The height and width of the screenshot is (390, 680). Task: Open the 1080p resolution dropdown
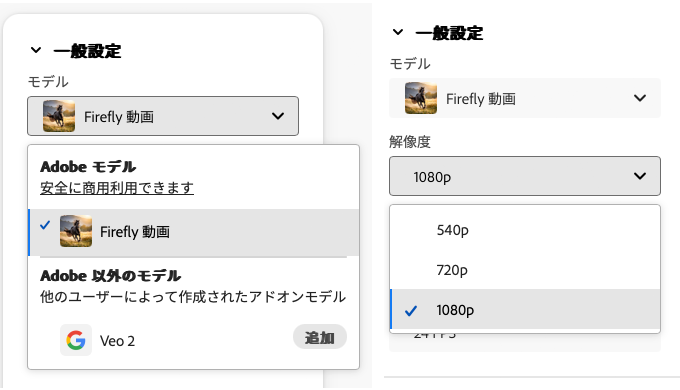[x=525, y=176]
